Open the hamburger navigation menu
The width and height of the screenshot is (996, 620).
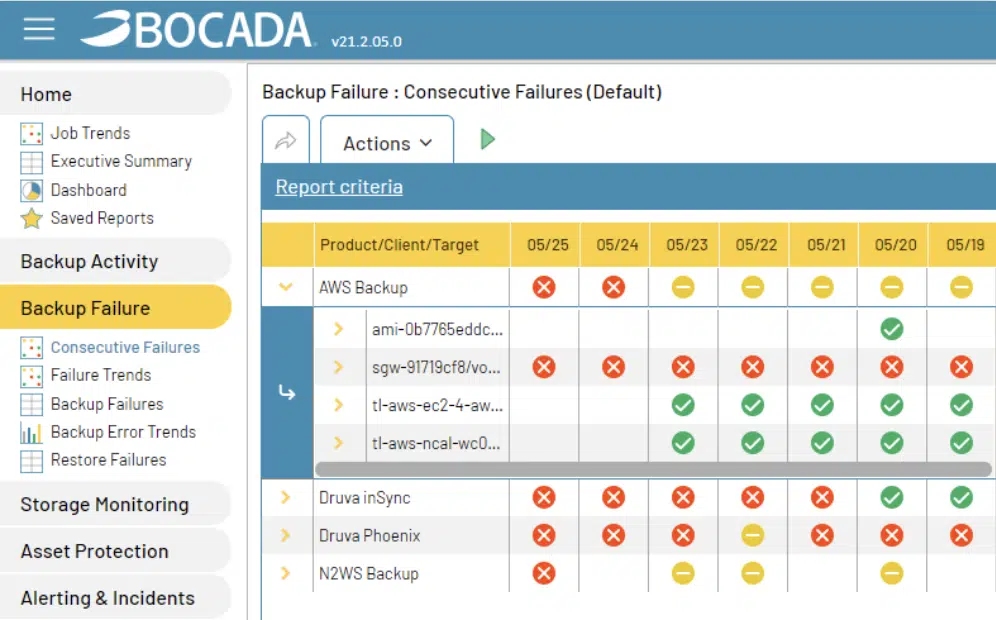[39, 29]
